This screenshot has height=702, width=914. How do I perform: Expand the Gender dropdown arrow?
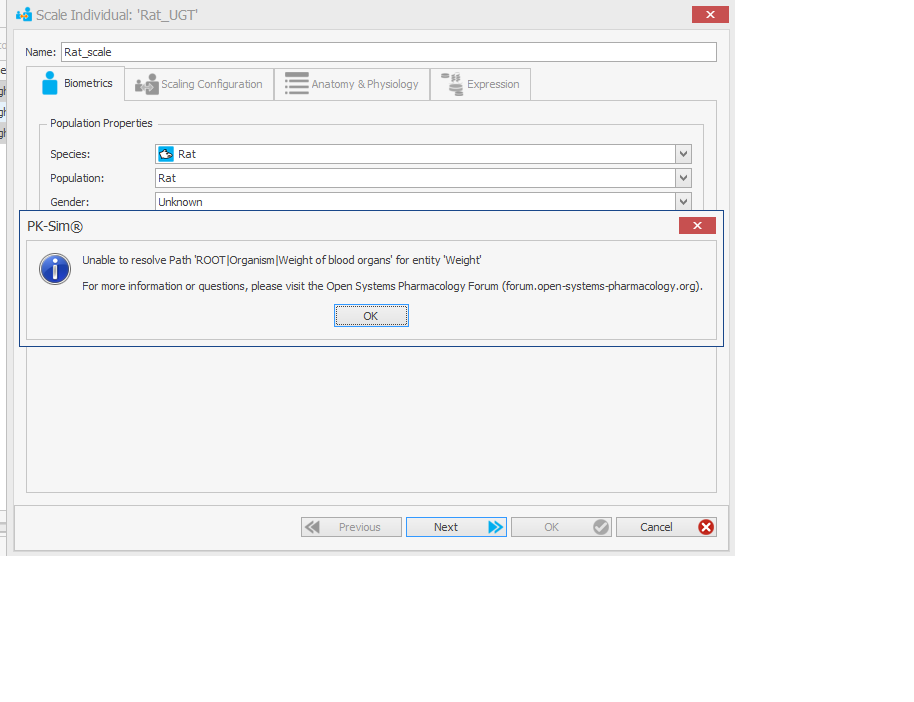click(683, 202)
